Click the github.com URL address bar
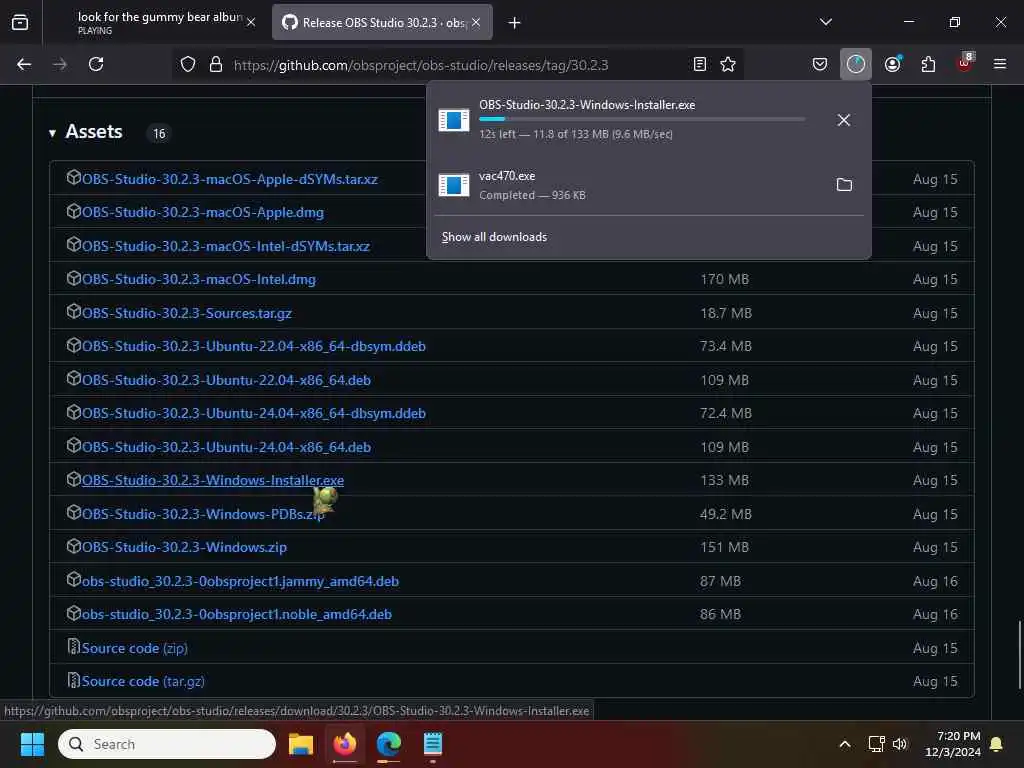Image resolution: width=1024 pixels, height=768 pixels. click(421, 65)
